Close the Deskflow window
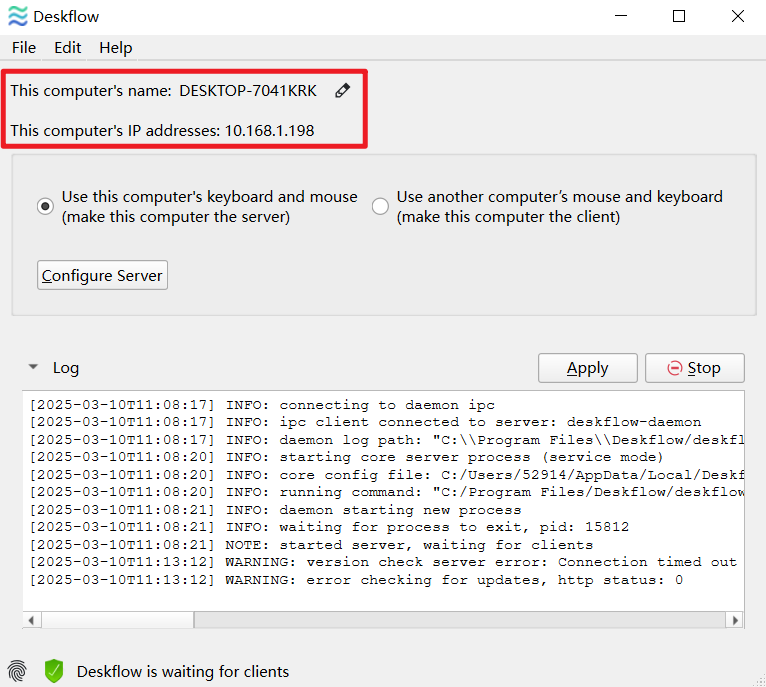 738,16
